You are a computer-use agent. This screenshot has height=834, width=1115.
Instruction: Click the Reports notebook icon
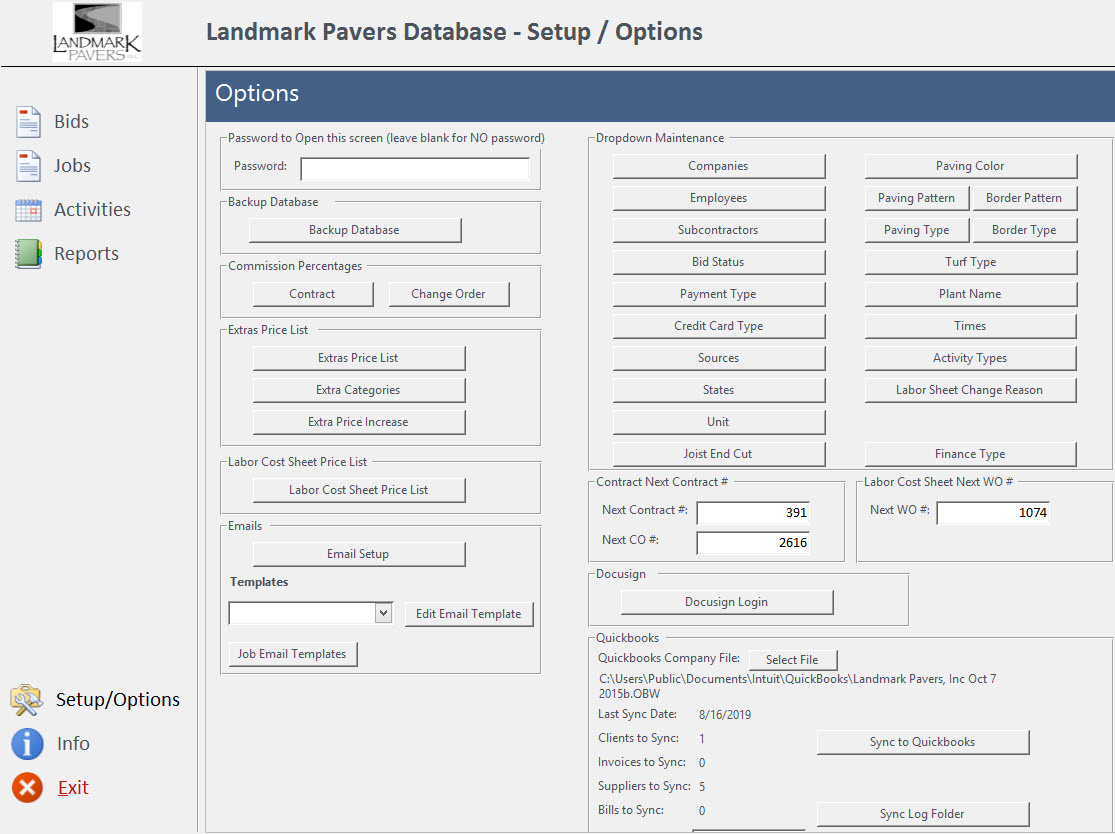pyautogui.click(x=28, y=254)
